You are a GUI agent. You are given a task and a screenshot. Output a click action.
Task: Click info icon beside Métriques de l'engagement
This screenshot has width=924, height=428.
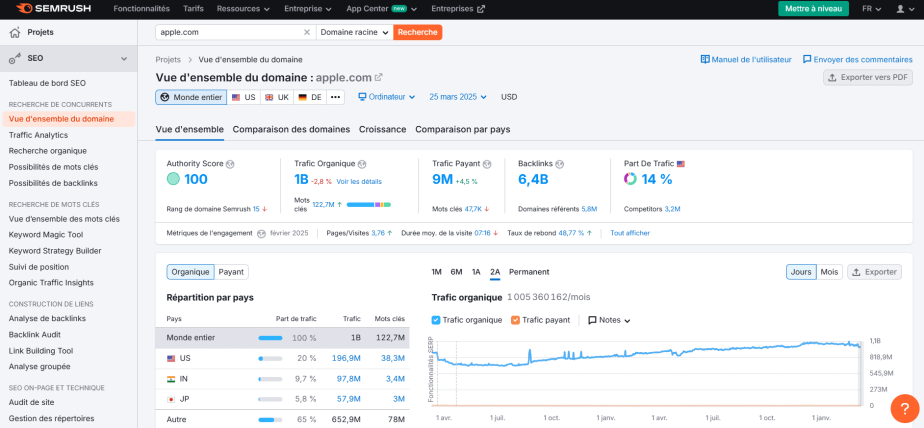pos(262,233)
